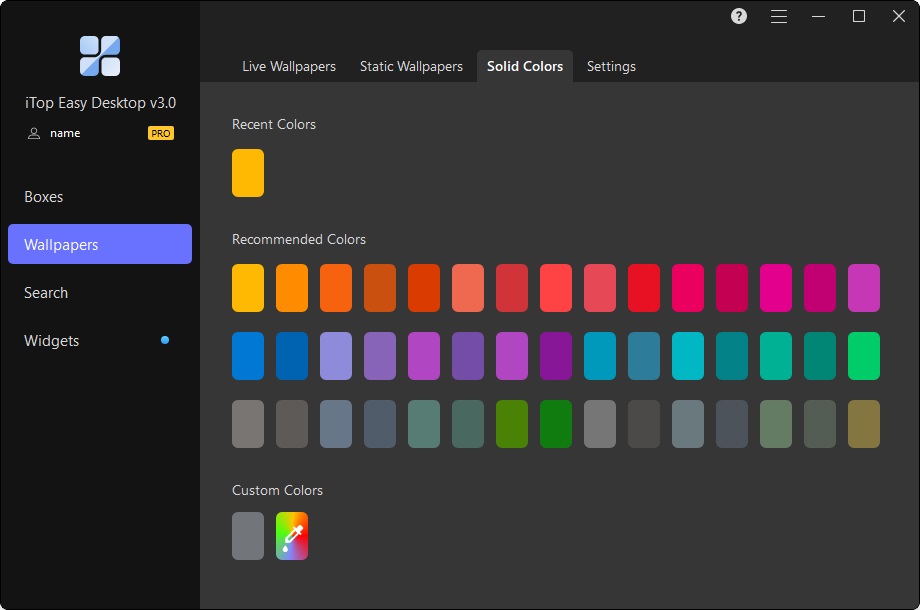Select the Solid Colors tab
Screen dimensions: 920x610
click(x=525, y=66)
